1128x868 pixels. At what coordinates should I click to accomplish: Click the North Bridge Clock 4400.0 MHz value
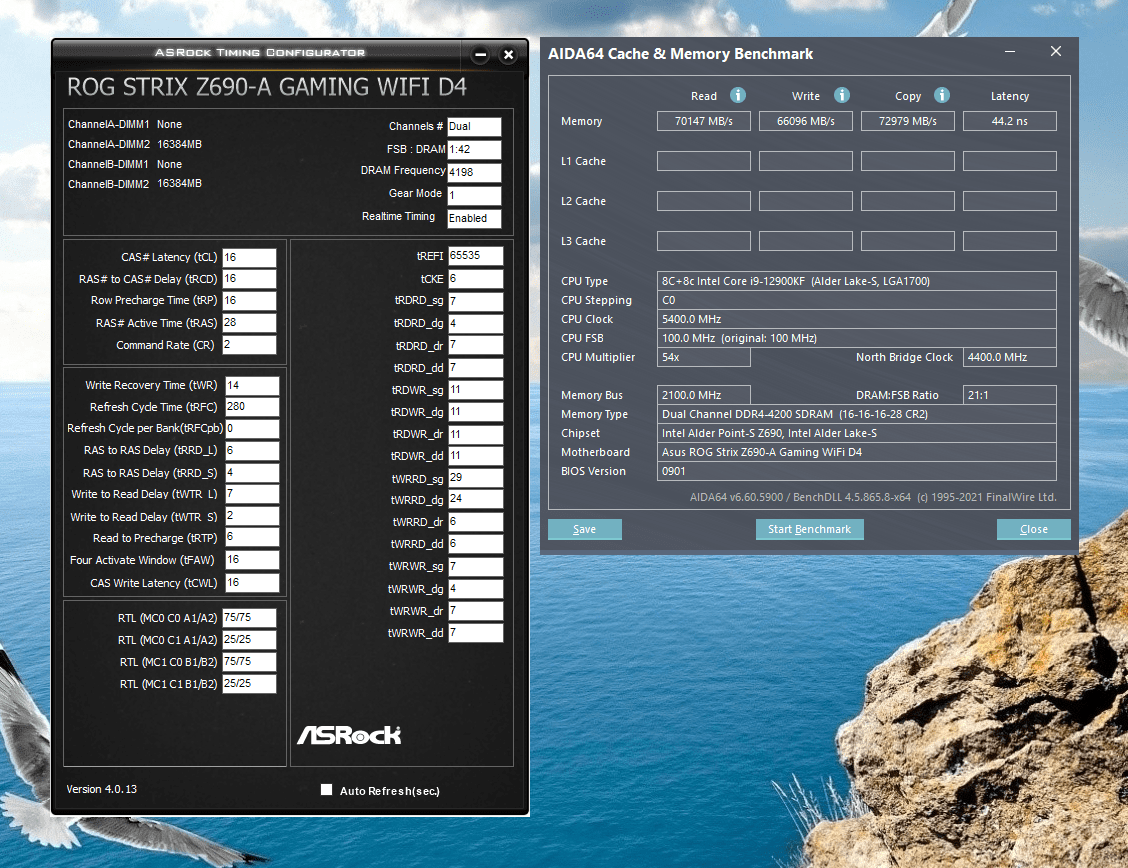1010,357
